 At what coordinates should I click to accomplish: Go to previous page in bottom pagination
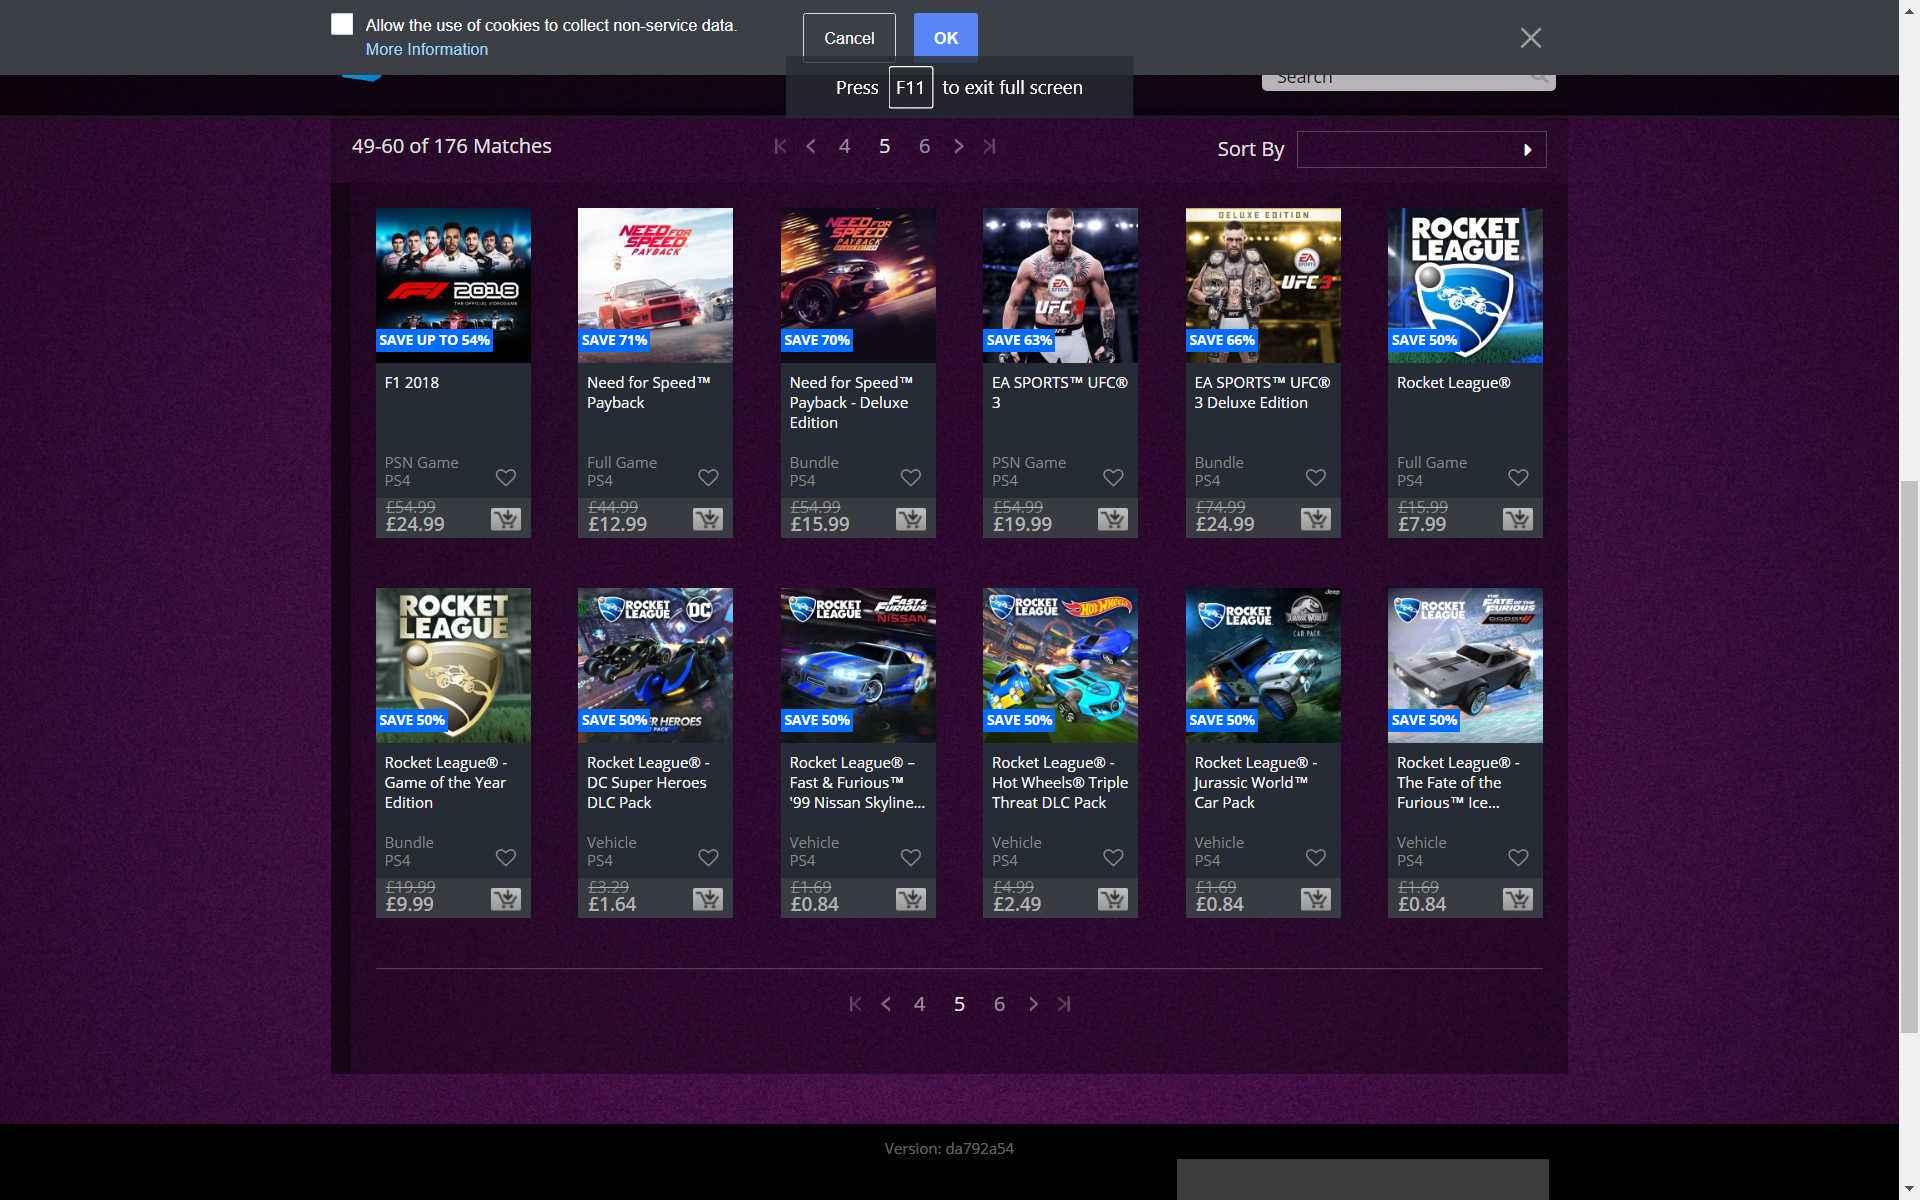tap(886, 1004)
